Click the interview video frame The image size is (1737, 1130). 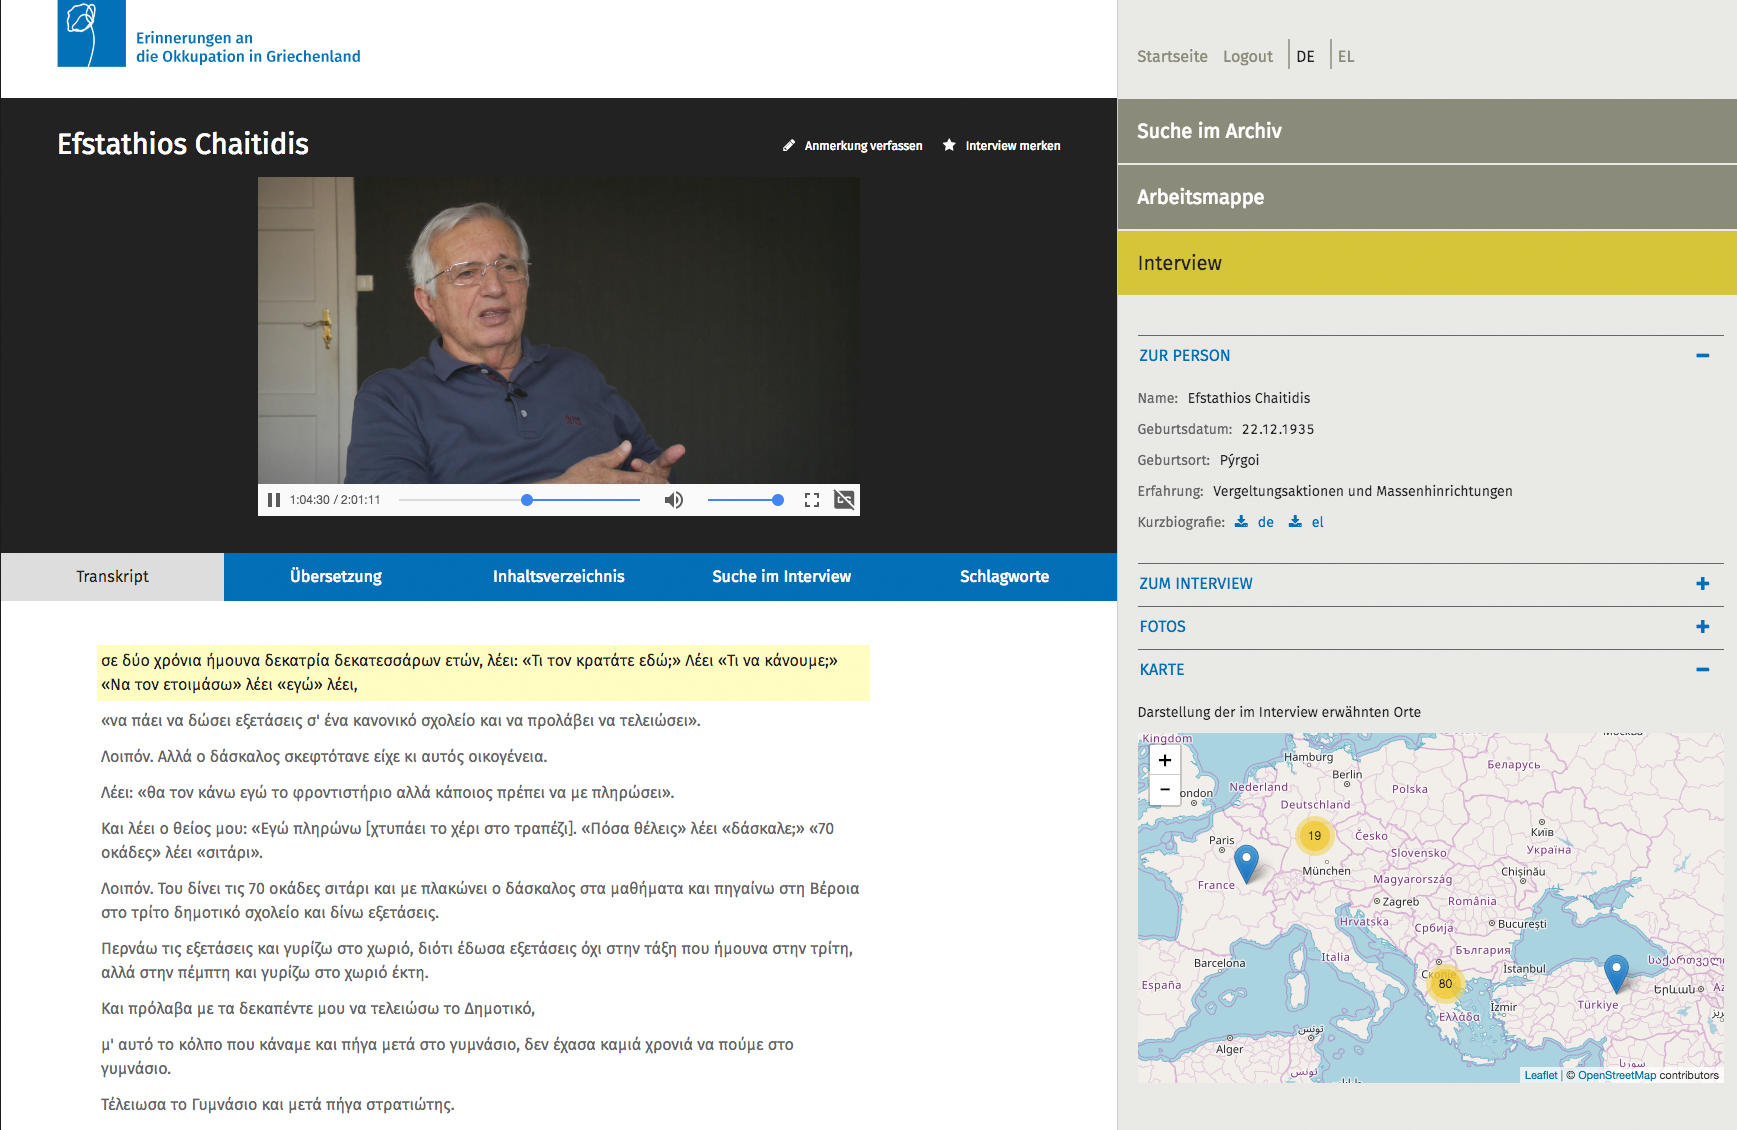558,331
